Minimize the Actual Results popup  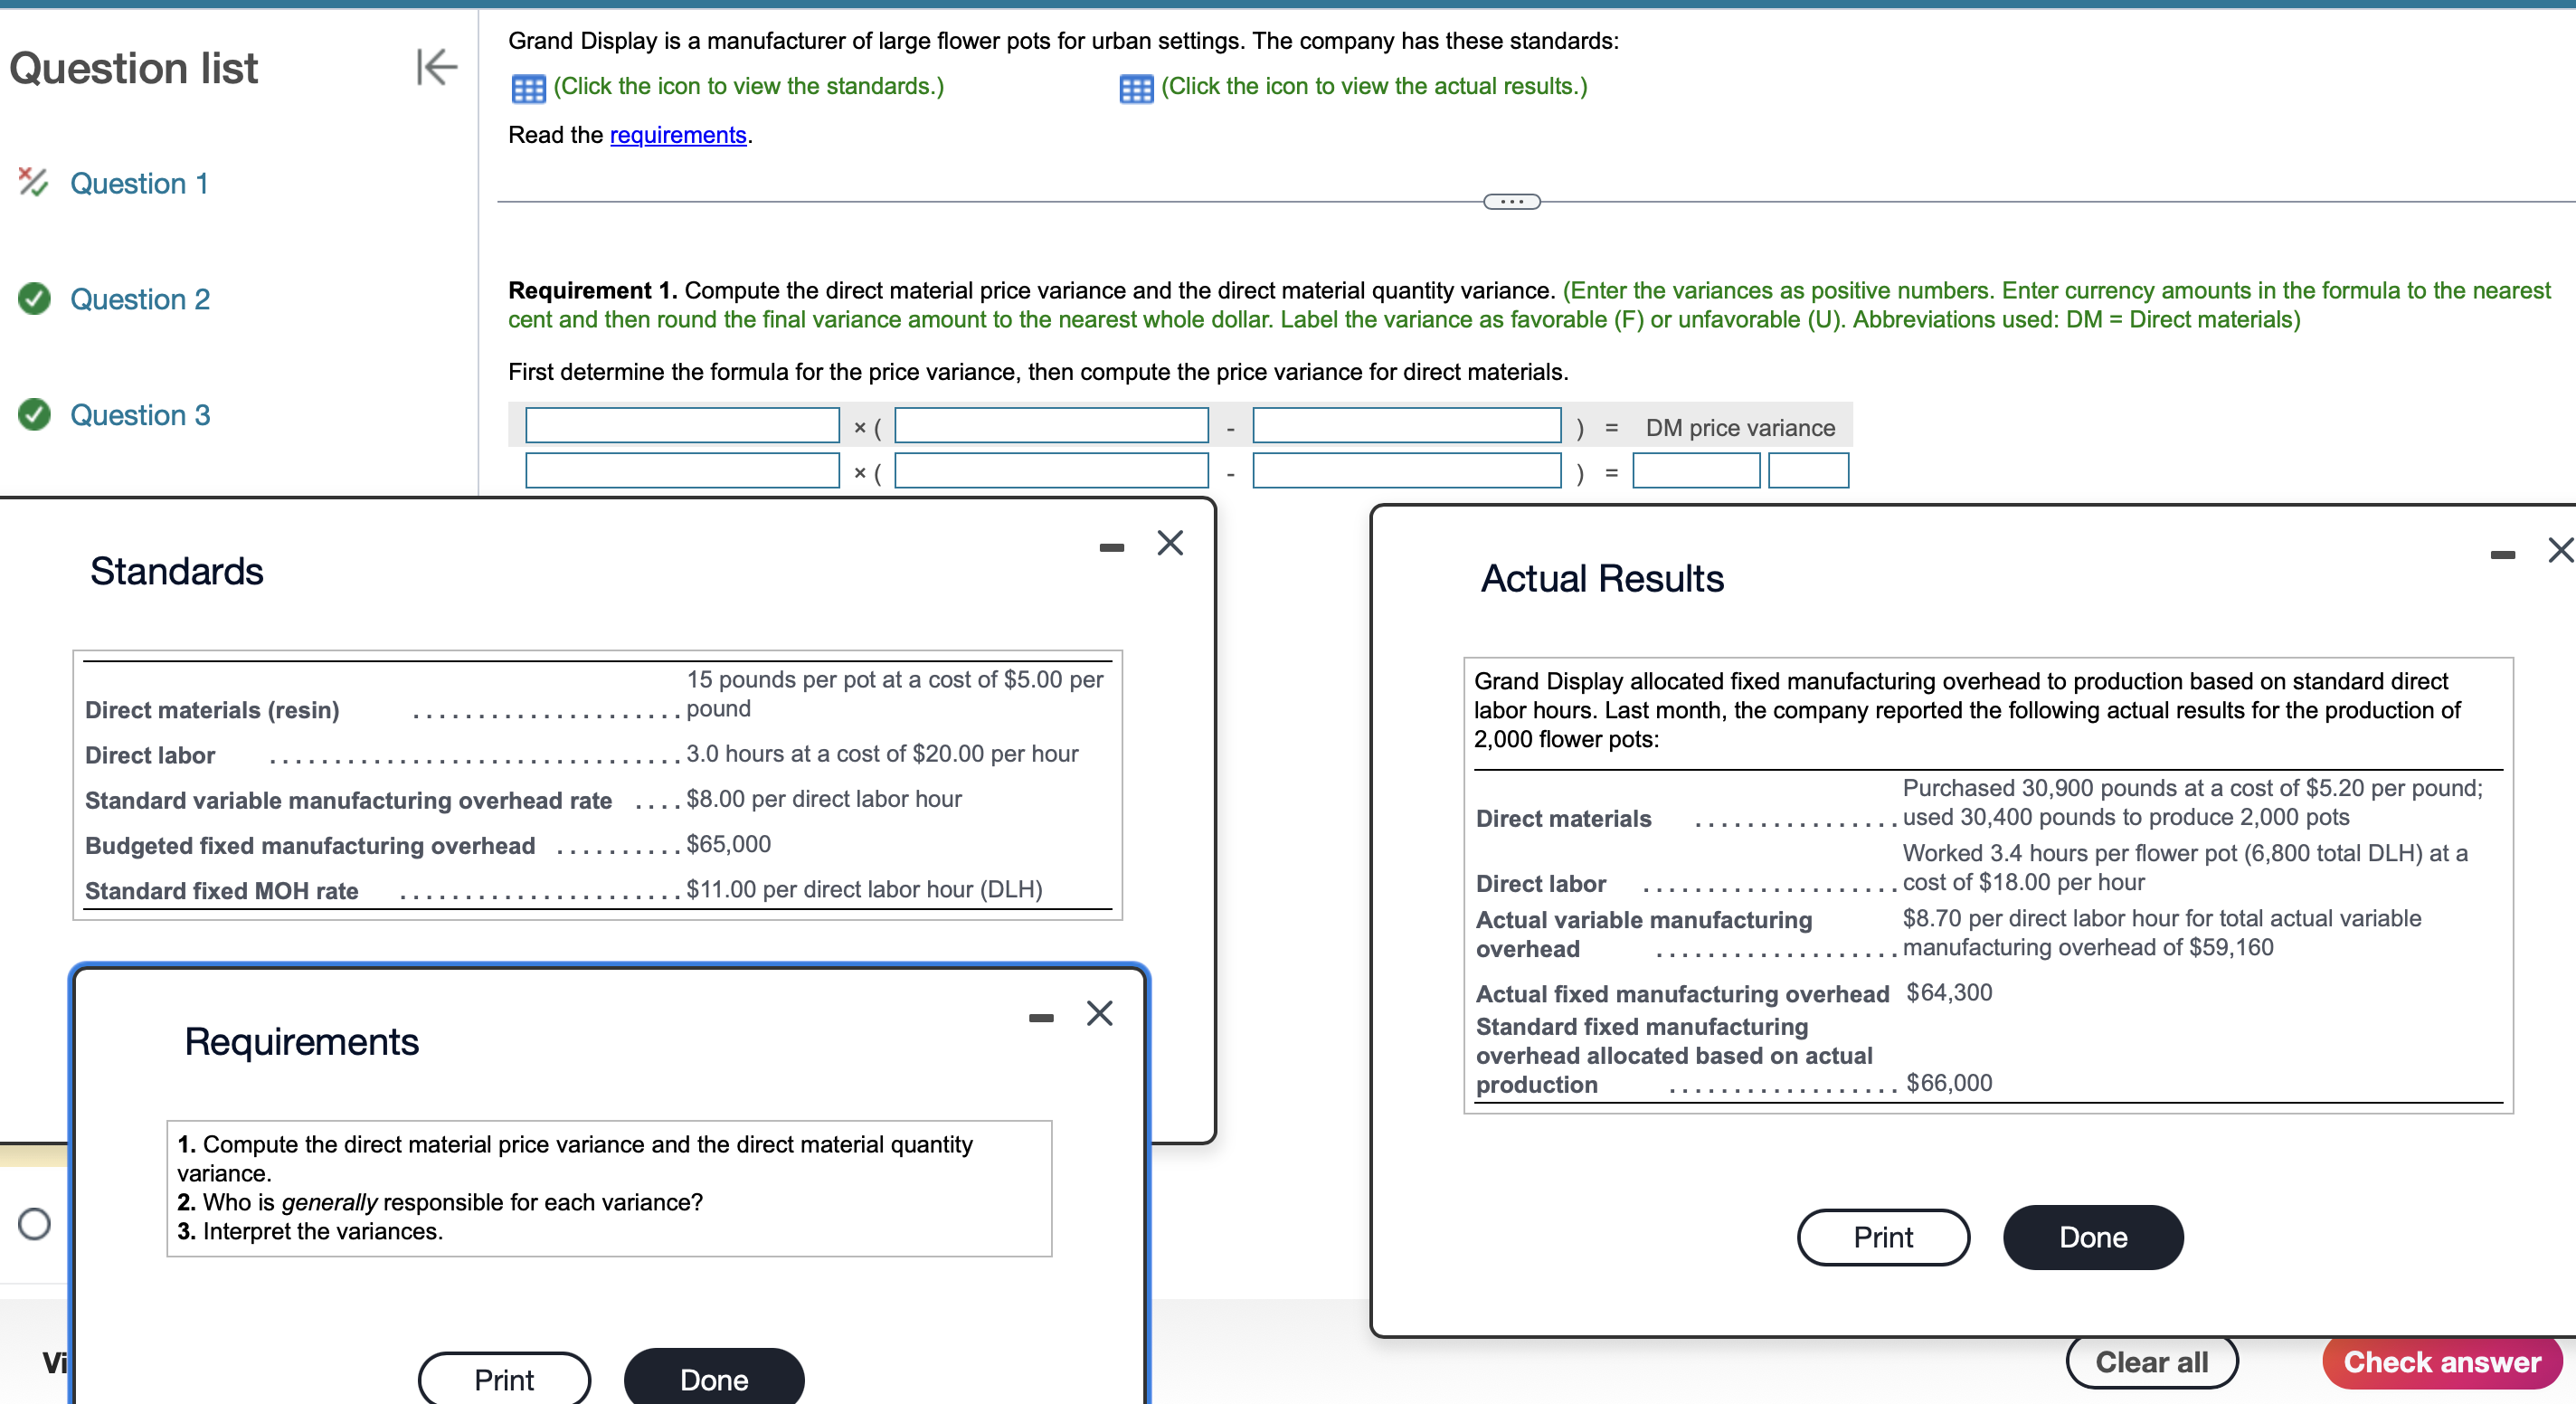point(2502,554)
